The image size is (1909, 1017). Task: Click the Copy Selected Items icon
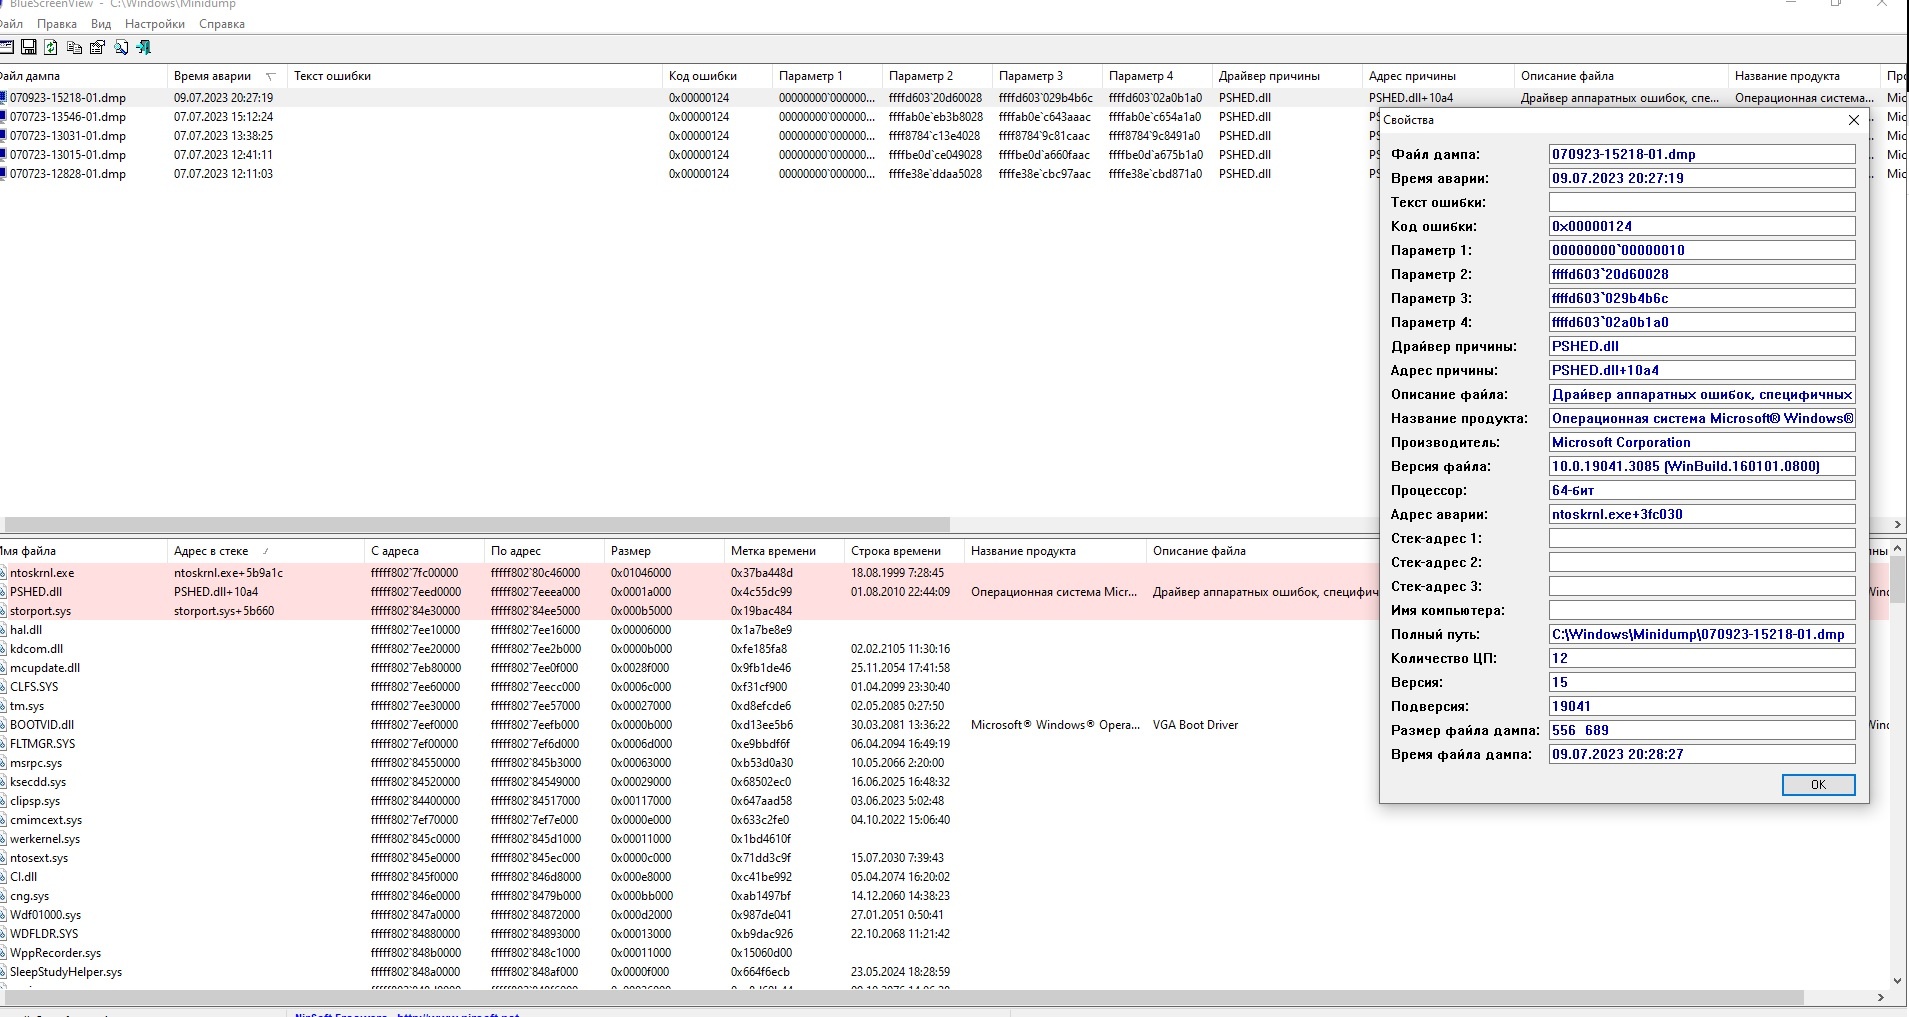click(x=74, y=47)
